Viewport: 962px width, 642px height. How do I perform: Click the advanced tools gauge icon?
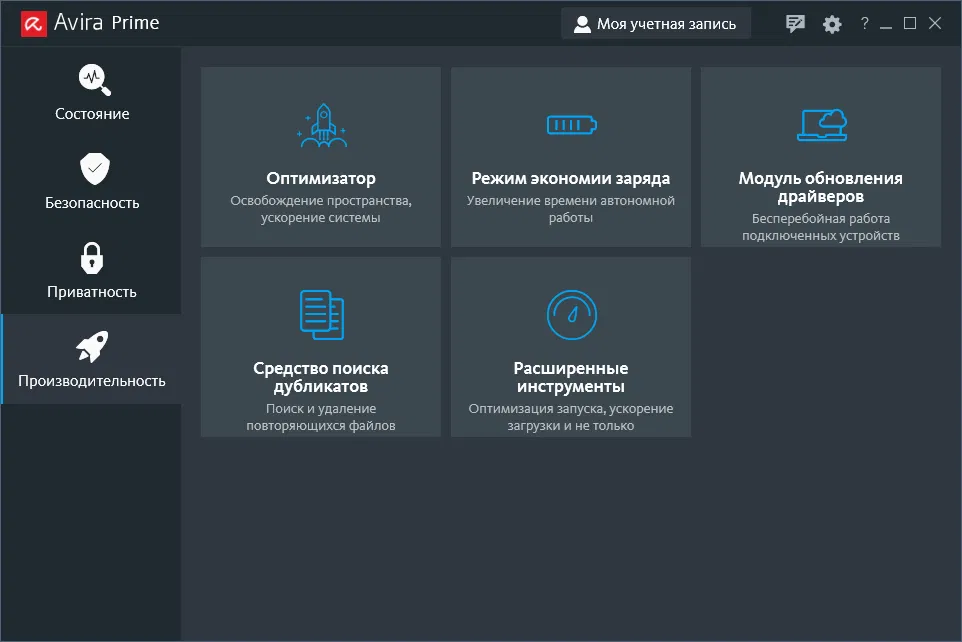(x=571, y=315)
